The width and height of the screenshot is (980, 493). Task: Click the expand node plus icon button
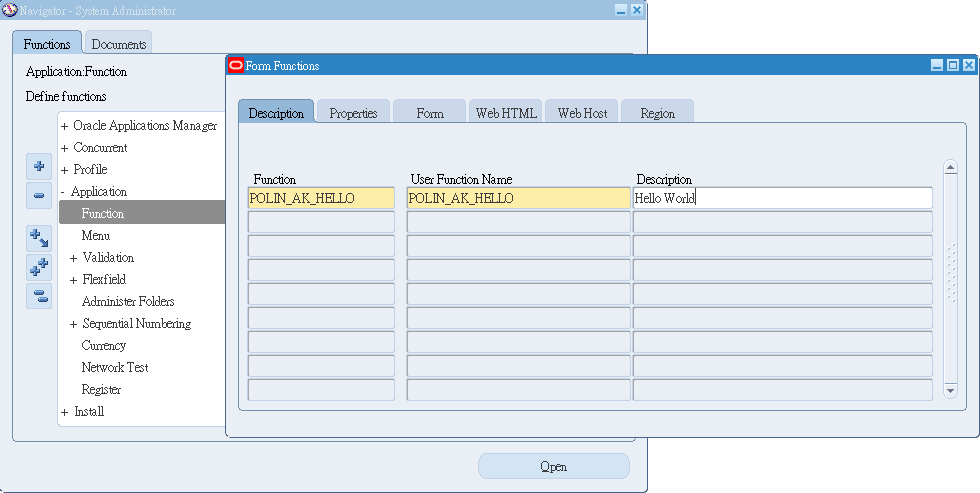pyautogui.click(x=39, y=166)
